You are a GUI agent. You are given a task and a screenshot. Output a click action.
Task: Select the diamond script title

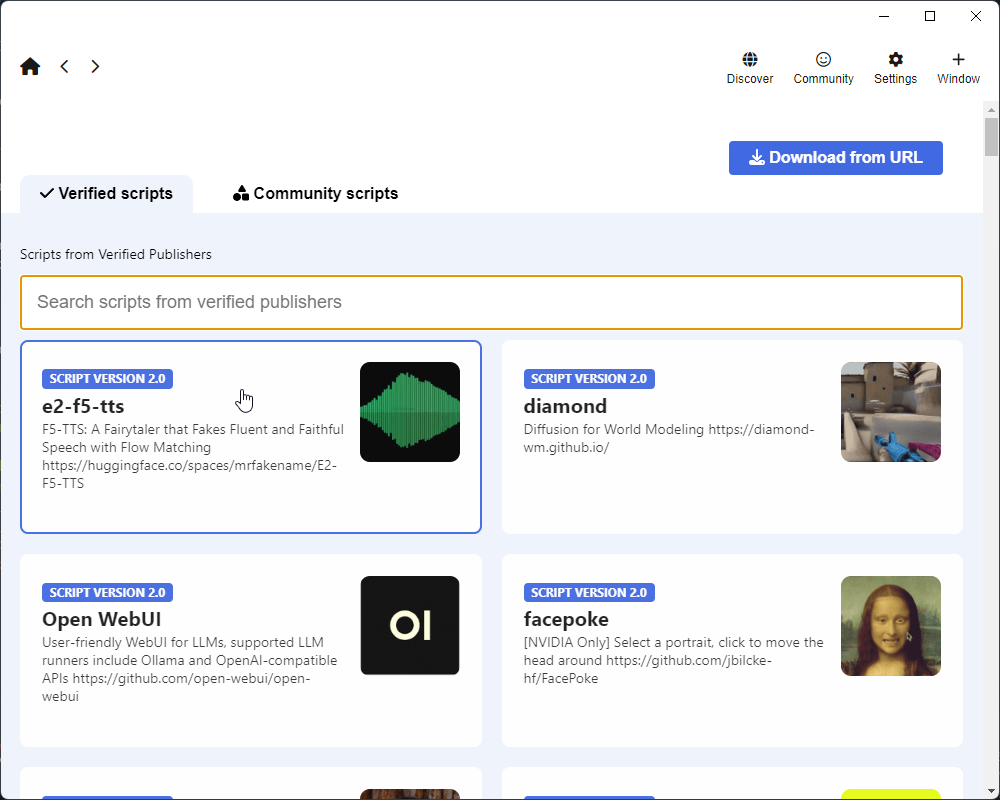click(x=565, y=406)
